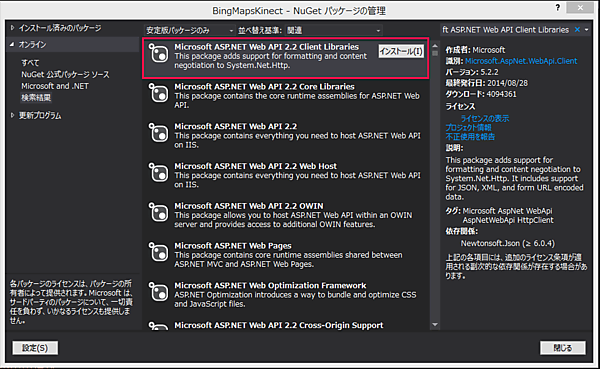Click the Web API 2.2 OWIN package icon
600x369 pixels.
(x=158, y=212)
